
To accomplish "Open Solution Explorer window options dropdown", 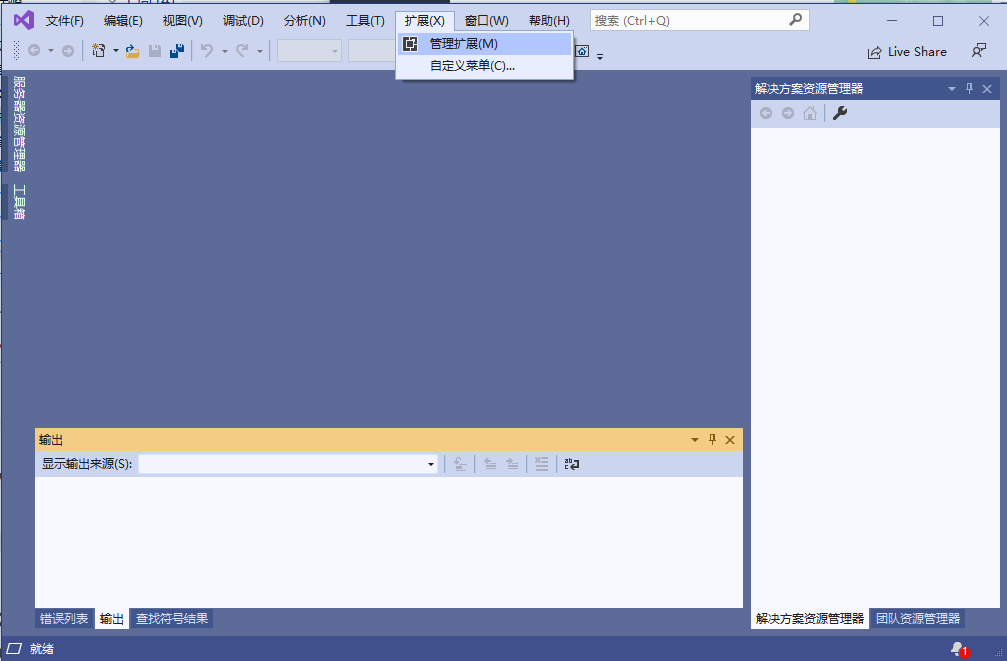I will 952,89.
